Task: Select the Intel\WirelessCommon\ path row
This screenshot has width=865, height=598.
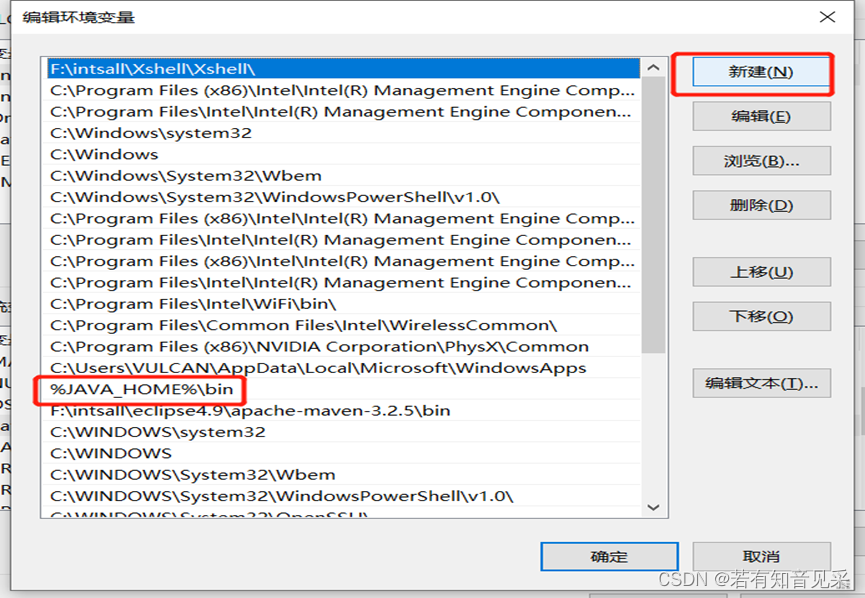Action: pos(342,325)
